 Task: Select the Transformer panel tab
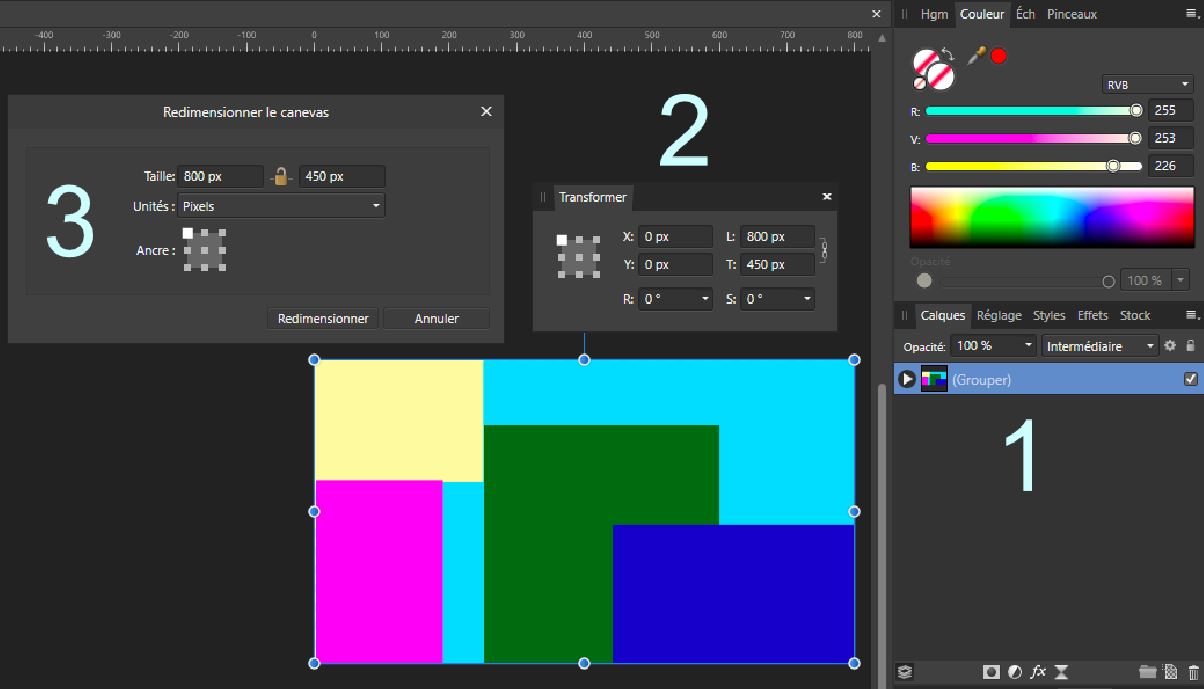(x=592, y=197)
